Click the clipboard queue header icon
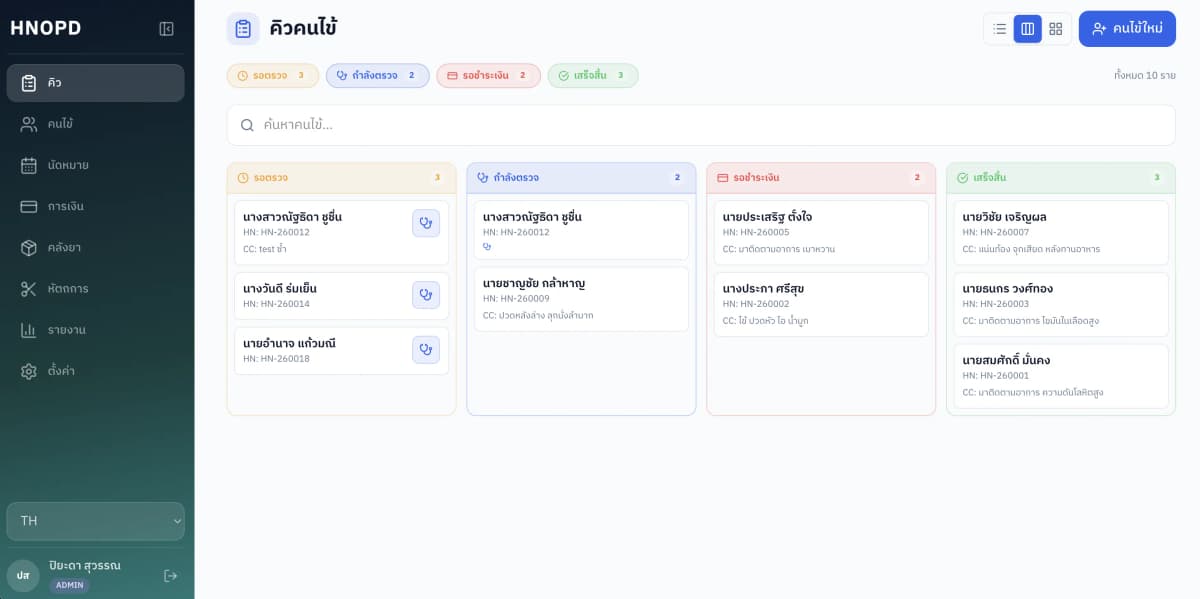 [x=243, y=29]
